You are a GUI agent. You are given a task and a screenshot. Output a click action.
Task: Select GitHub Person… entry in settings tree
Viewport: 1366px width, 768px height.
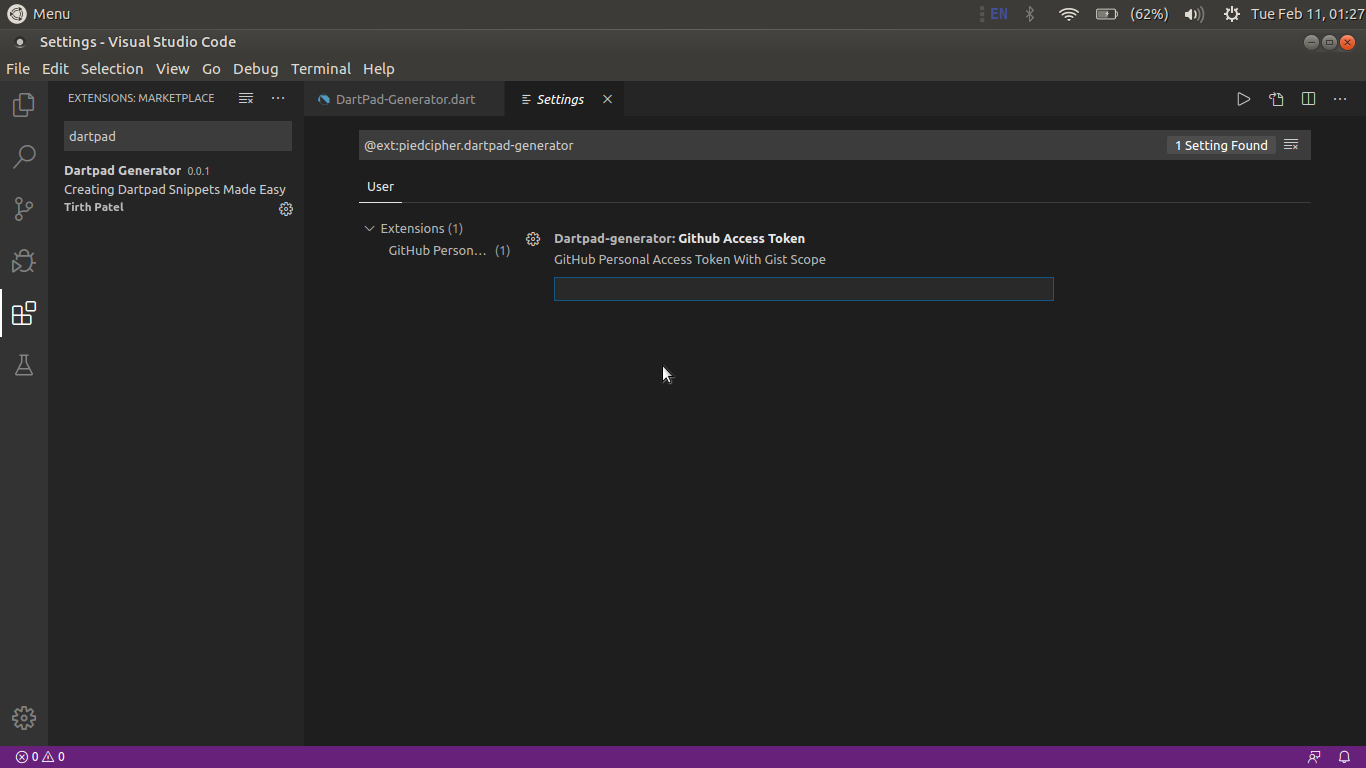click(x=449, y=250)
